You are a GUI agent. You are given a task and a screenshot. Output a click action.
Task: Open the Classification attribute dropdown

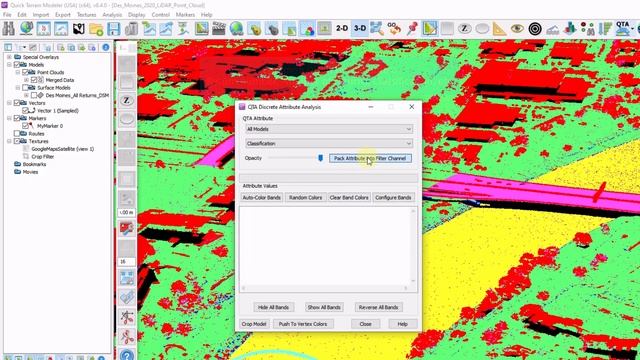(x=329, y=144)
